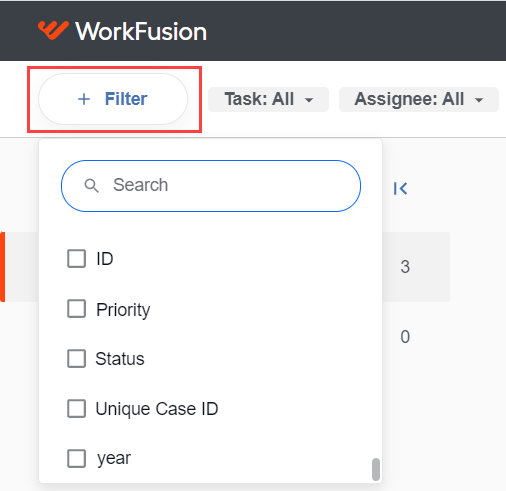The image size is (506, 491).
Task: Tick the Status checkbox
Action: click(76, 359)
